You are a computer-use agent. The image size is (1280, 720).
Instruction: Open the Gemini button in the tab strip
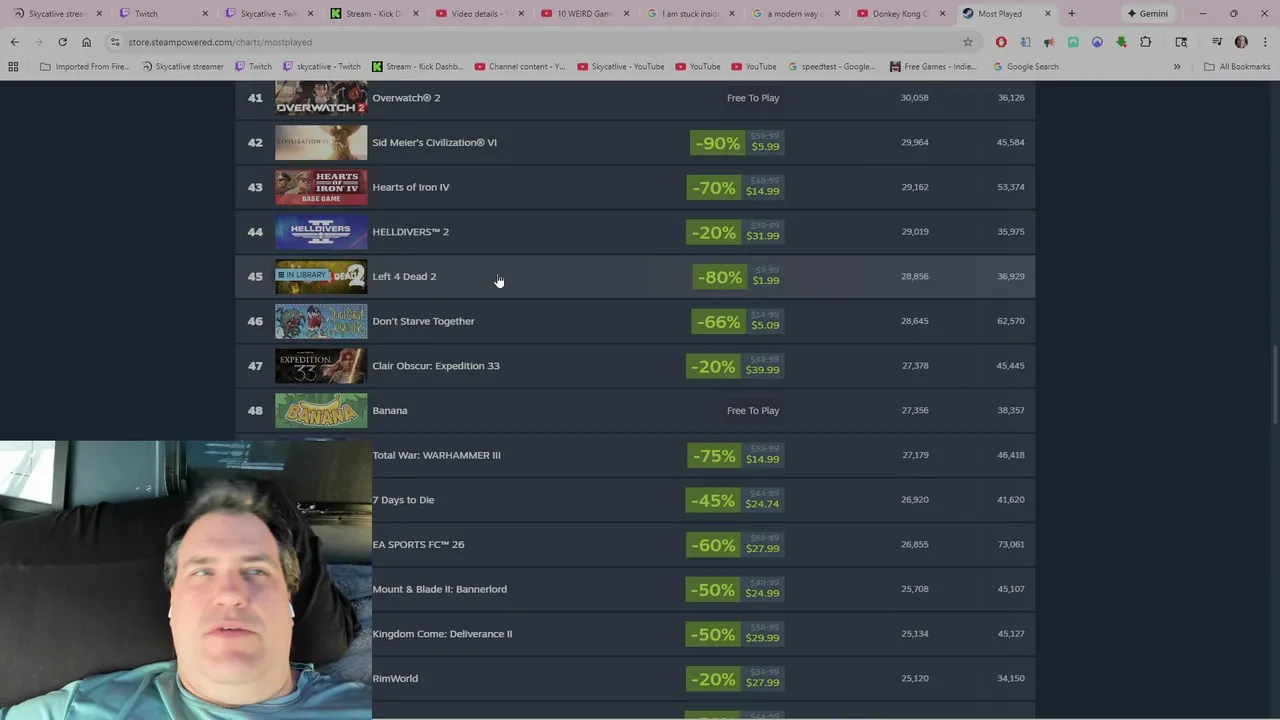[1147, 14]
